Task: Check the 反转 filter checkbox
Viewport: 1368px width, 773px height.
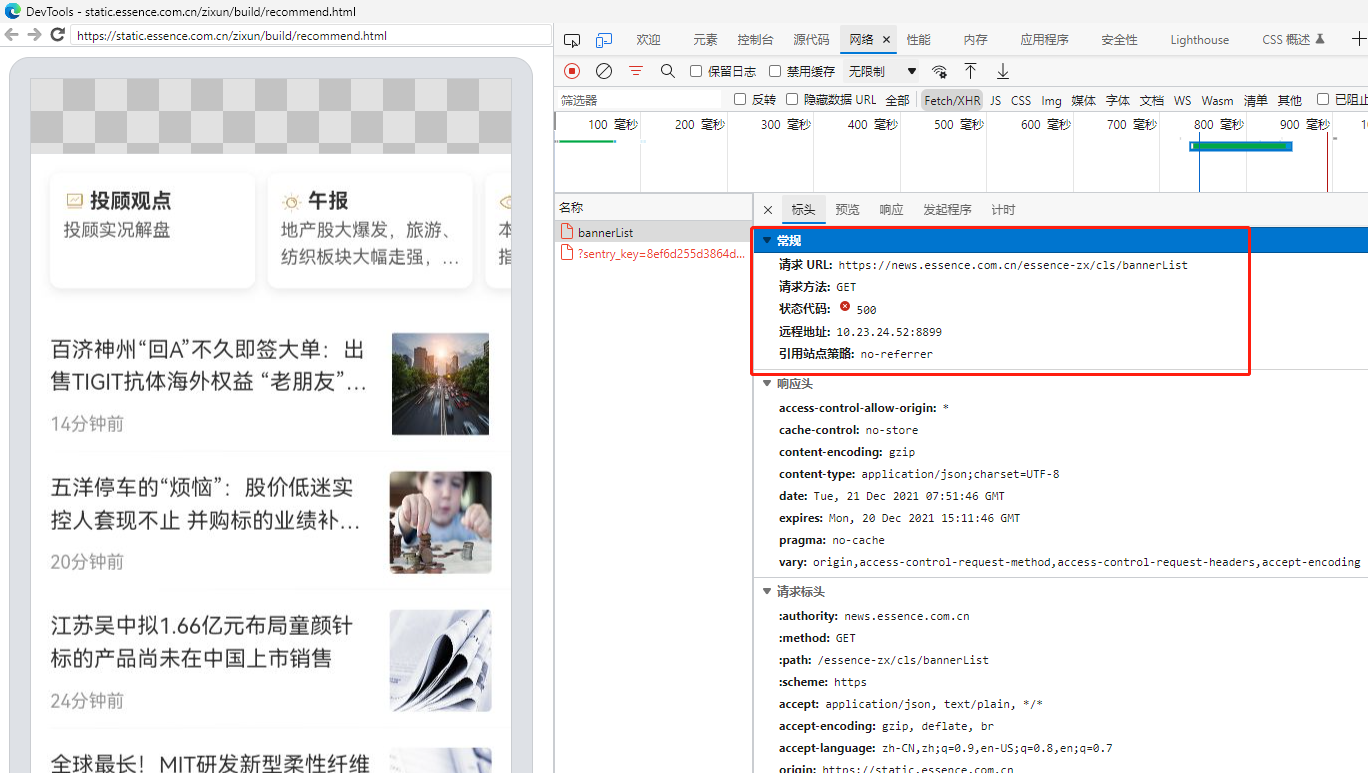Action: [x=740, y=99]
